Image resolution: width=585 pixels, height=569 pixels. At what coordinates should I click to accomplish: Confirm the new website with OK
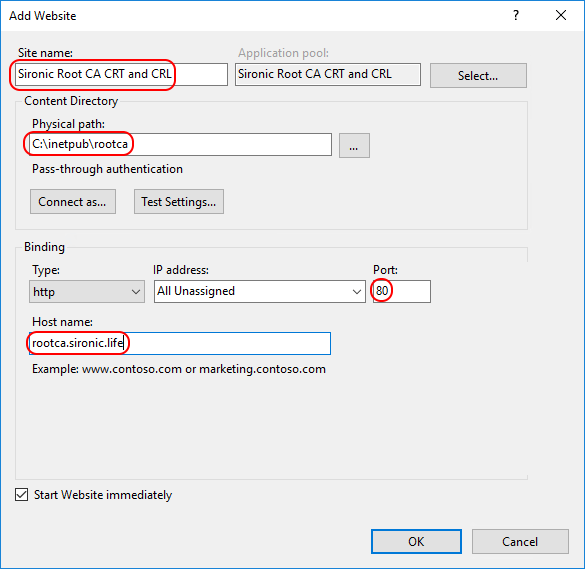(x=416, y=541)
